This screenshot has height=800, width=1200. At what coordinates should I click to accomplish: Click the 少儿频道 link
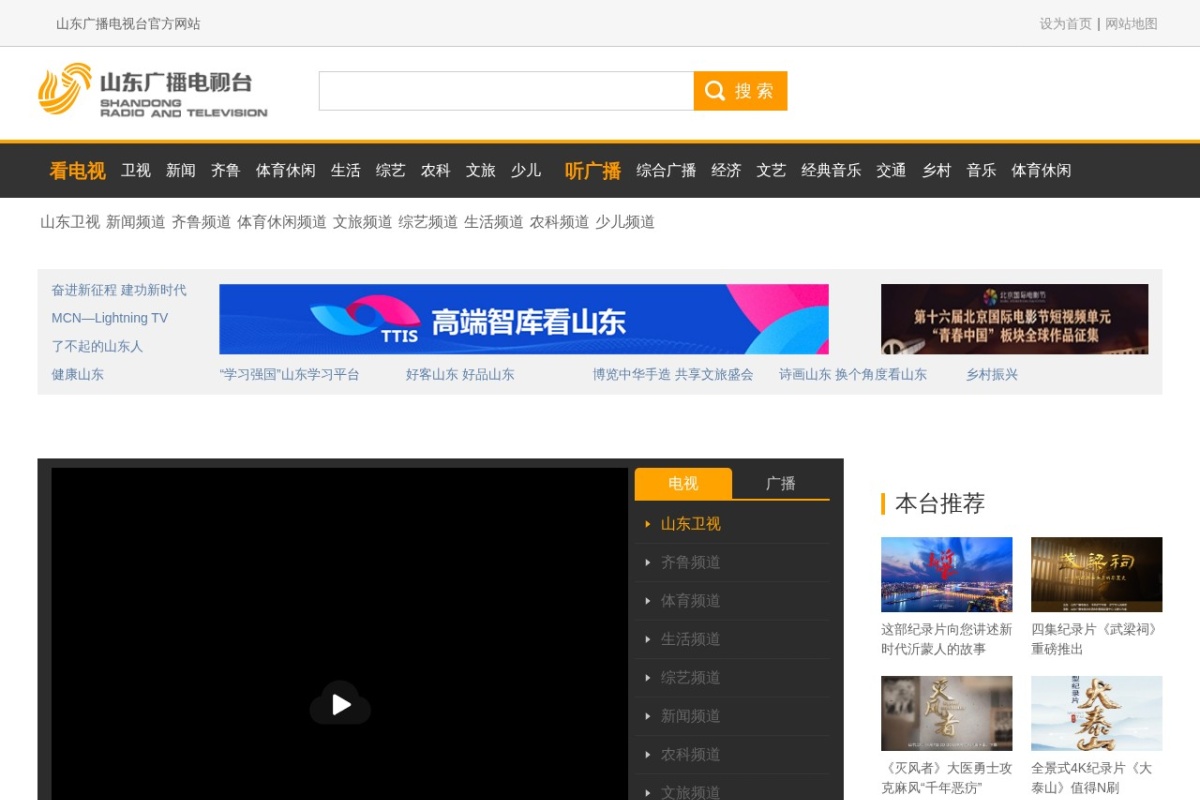tap(625, 222)
